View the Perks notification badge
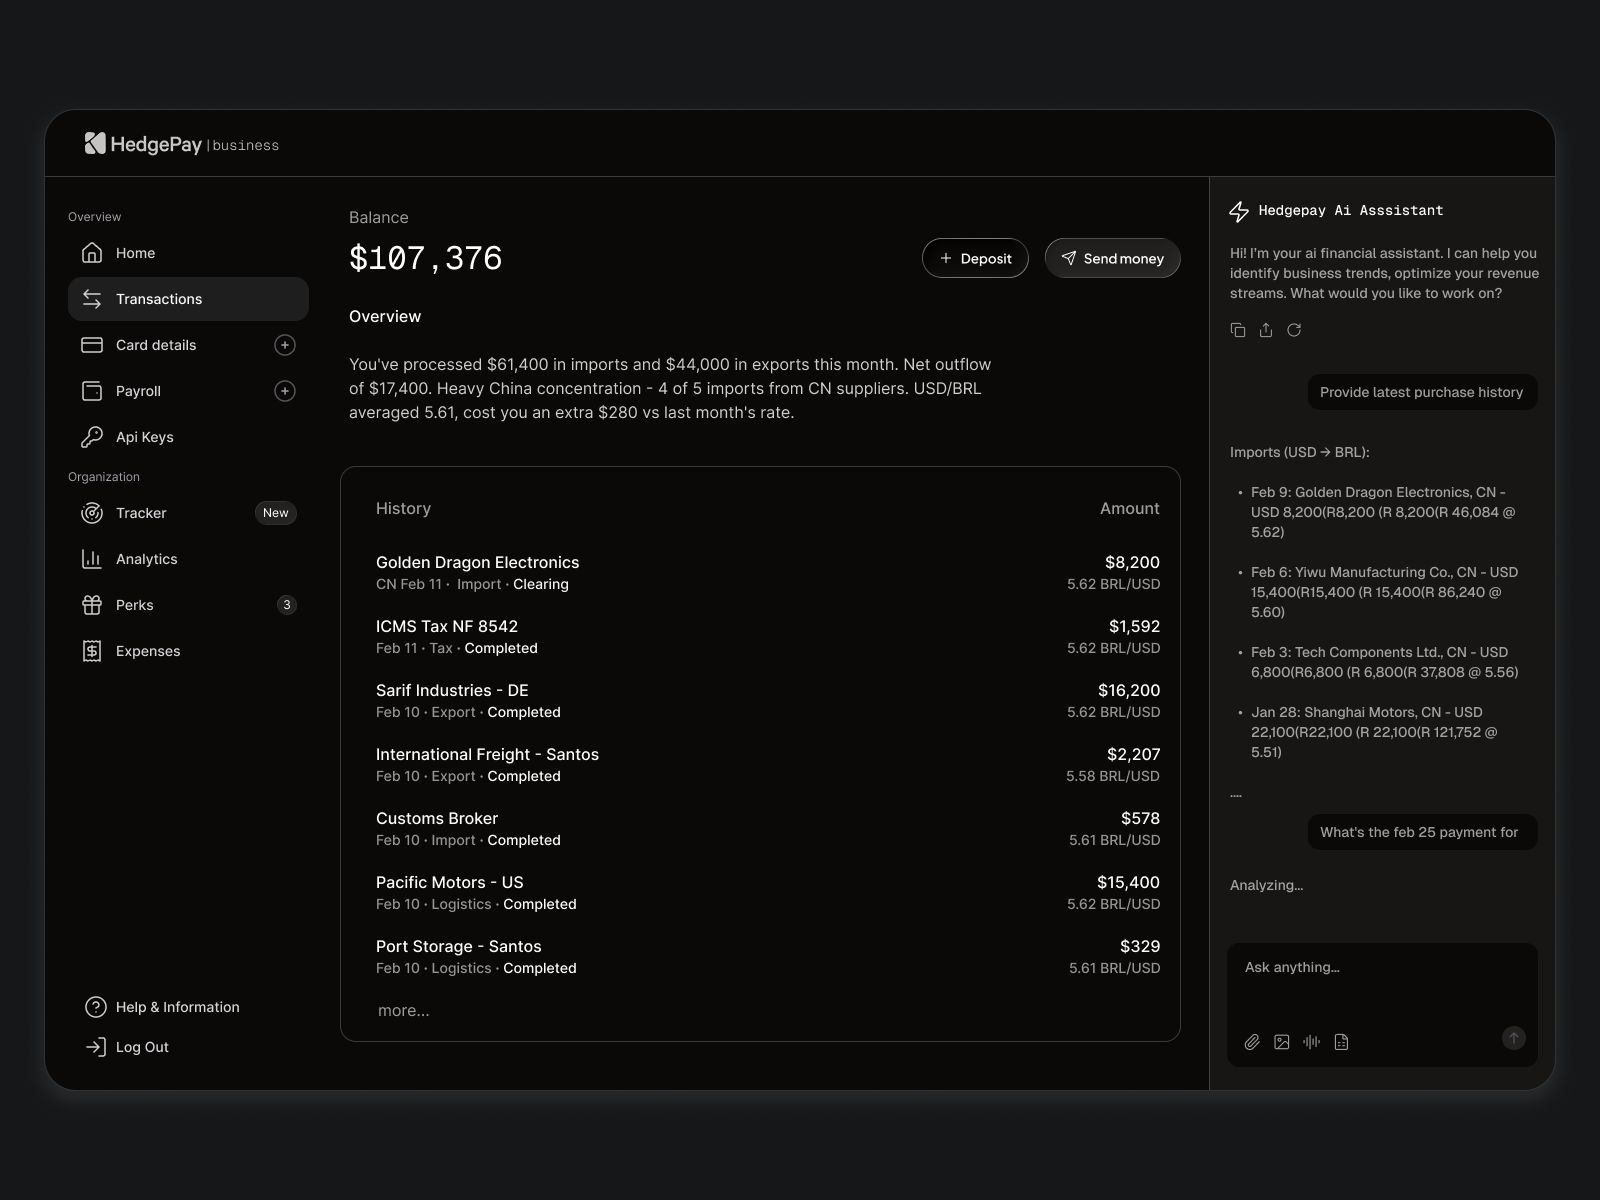Viewport: 1600px width, 1200px height. [x=287, y=605]
